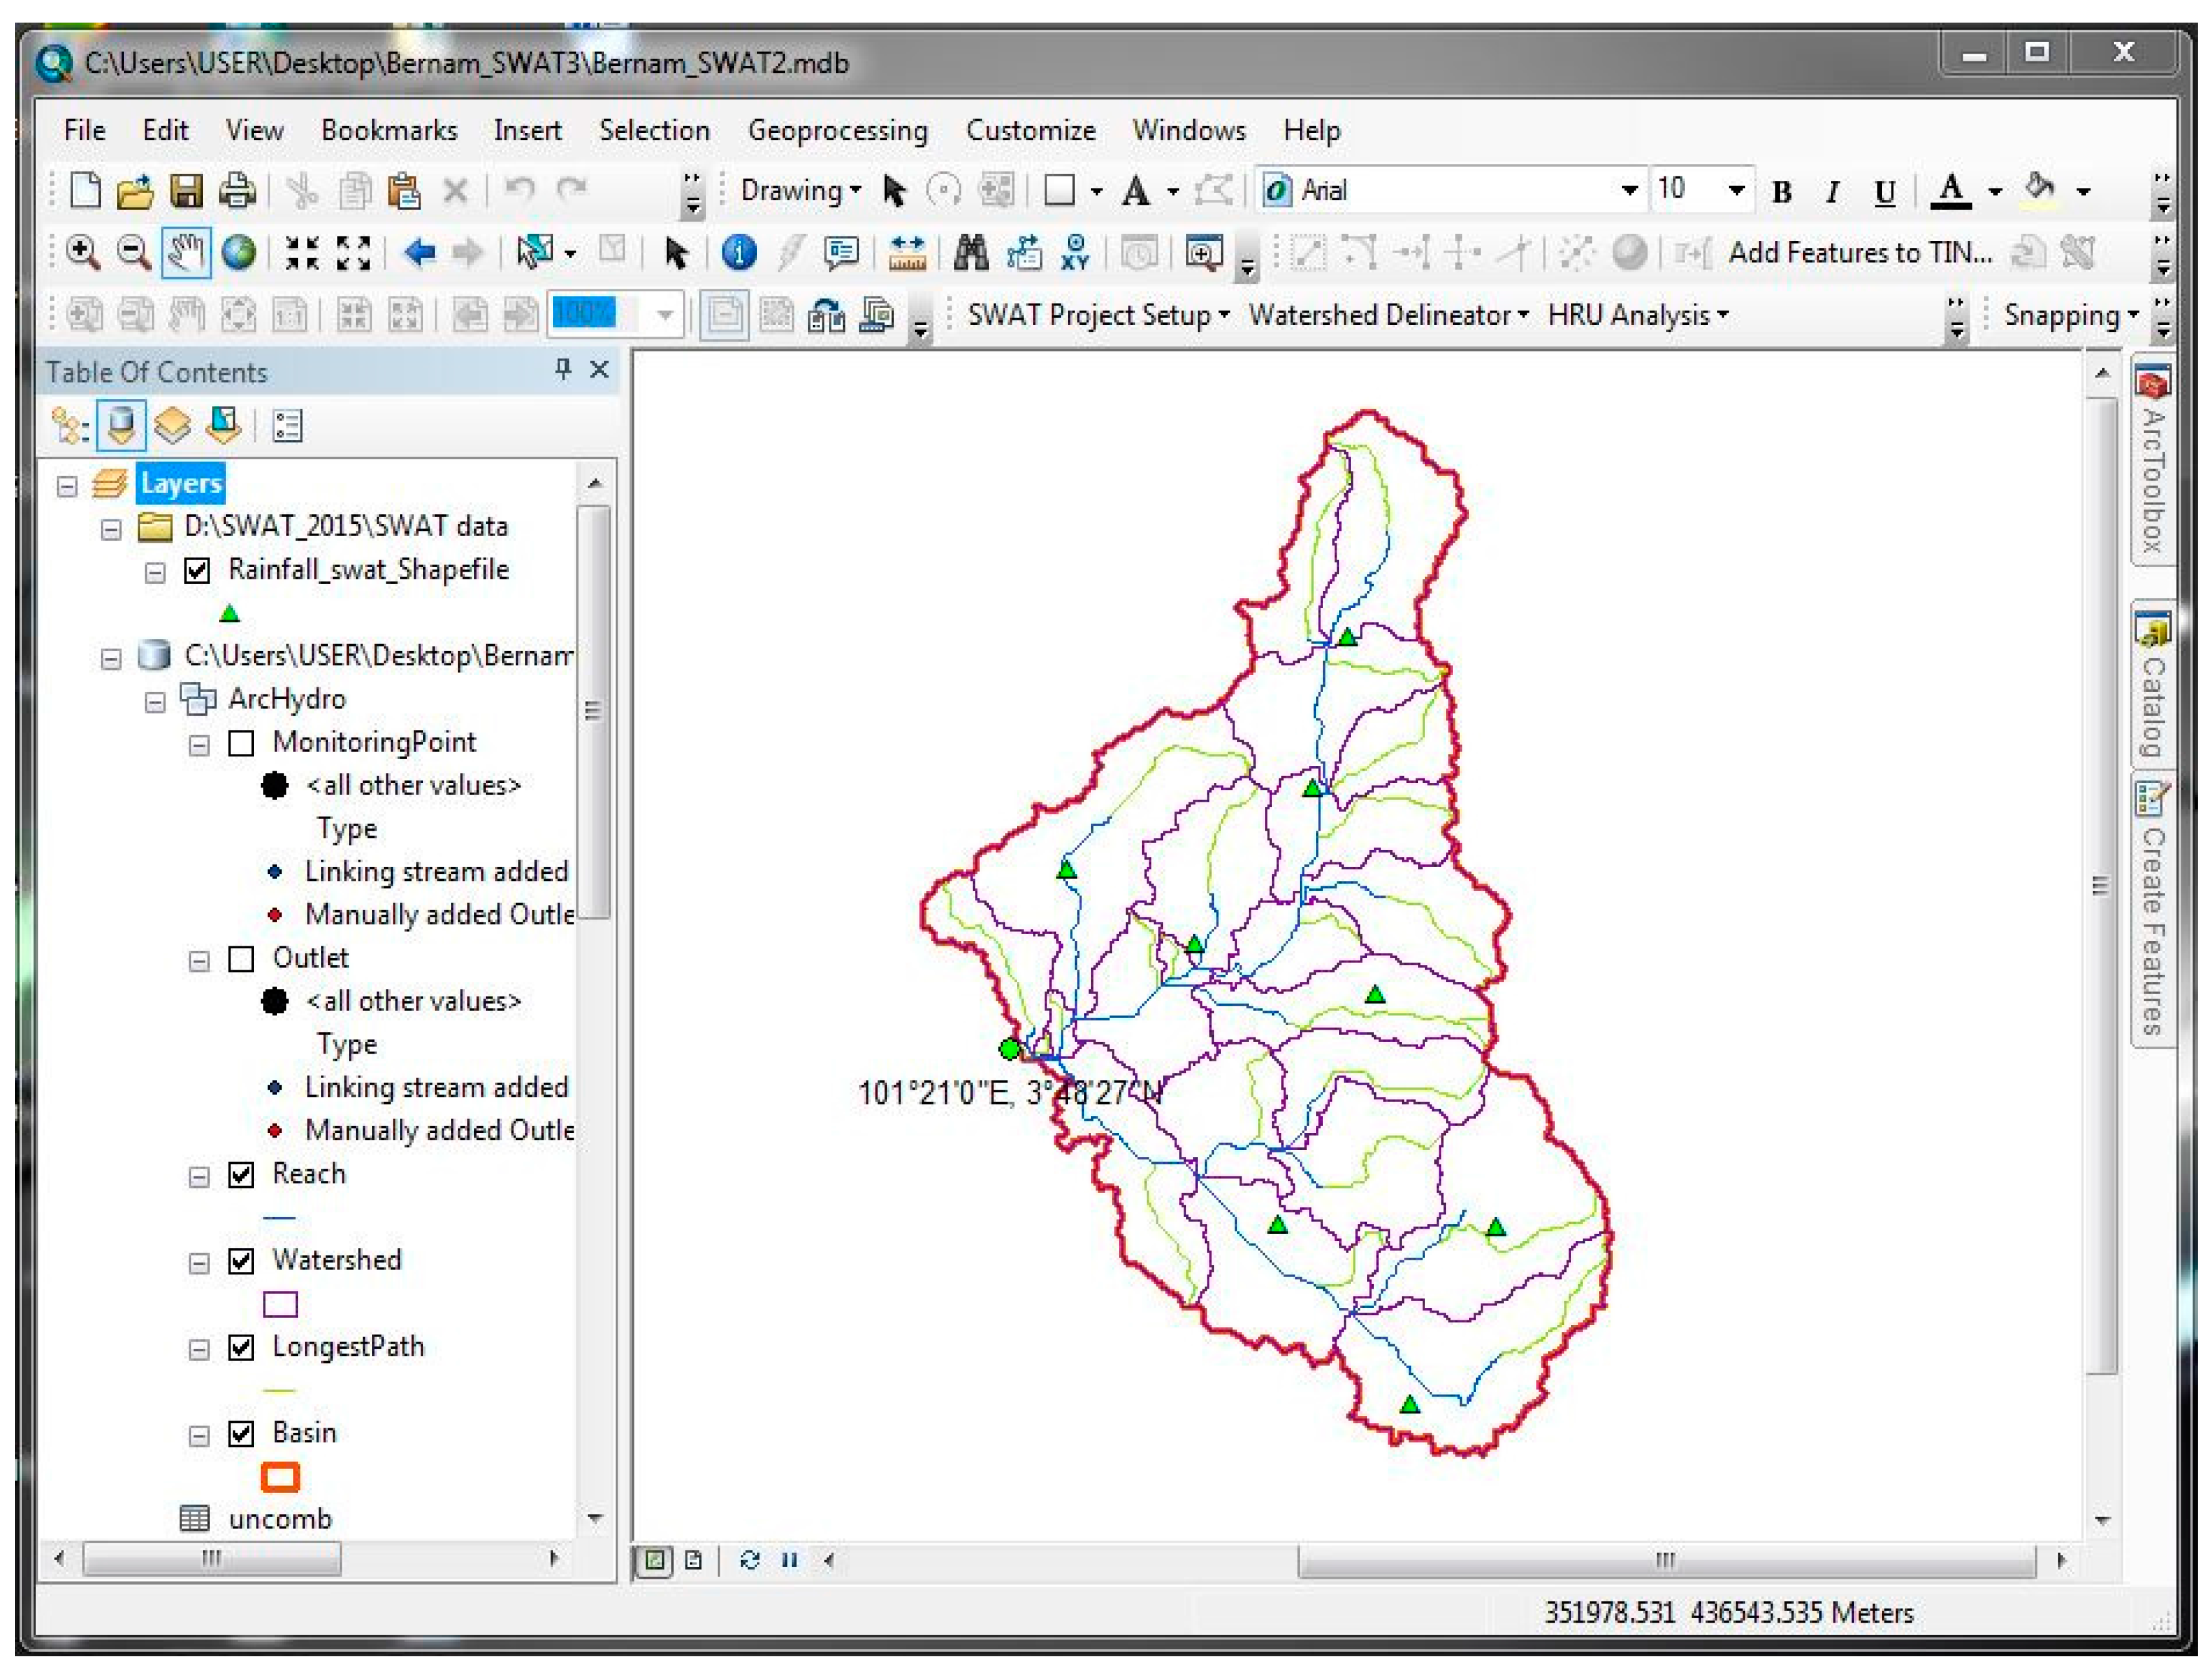Click the Go To XY icon
This screenshot has height=1675, width=2212.
point(1076,253)
